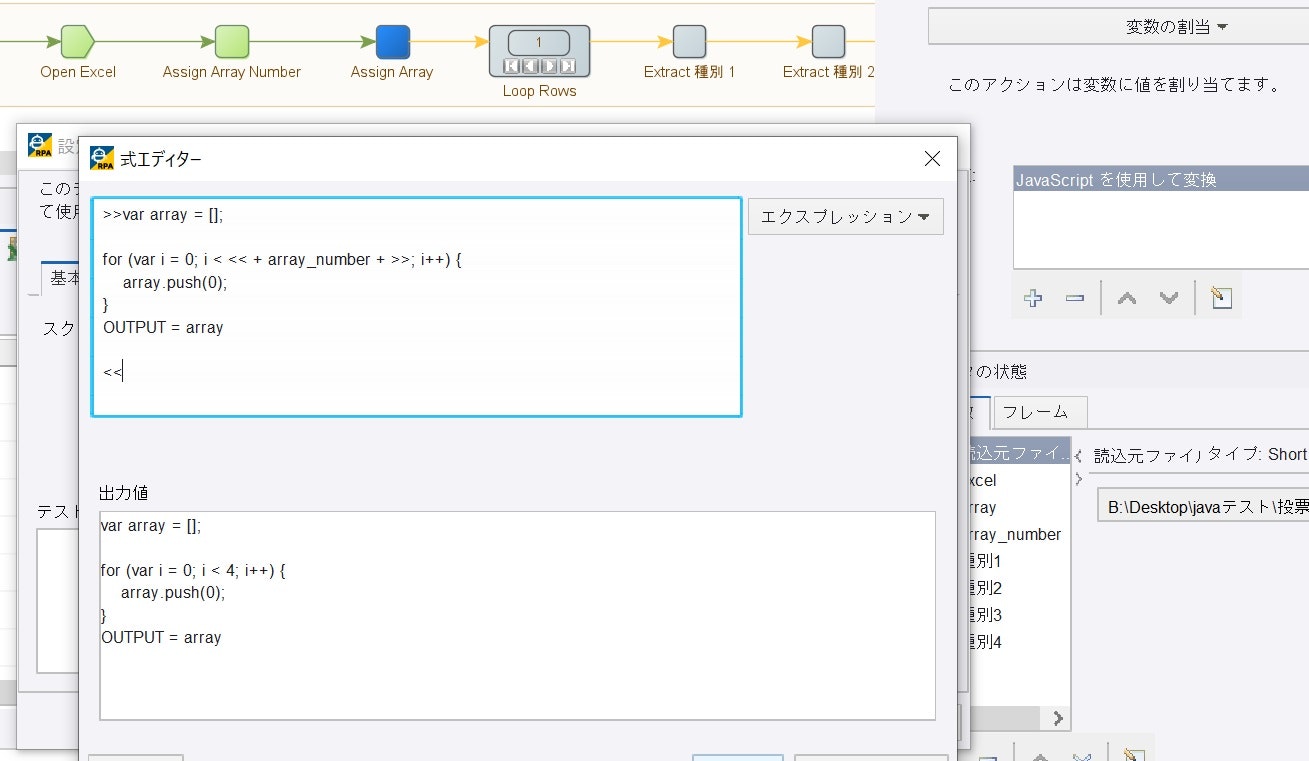The image size is (1309, 761).
Task: Select the blue Assign Array step node
Action: 392,42
